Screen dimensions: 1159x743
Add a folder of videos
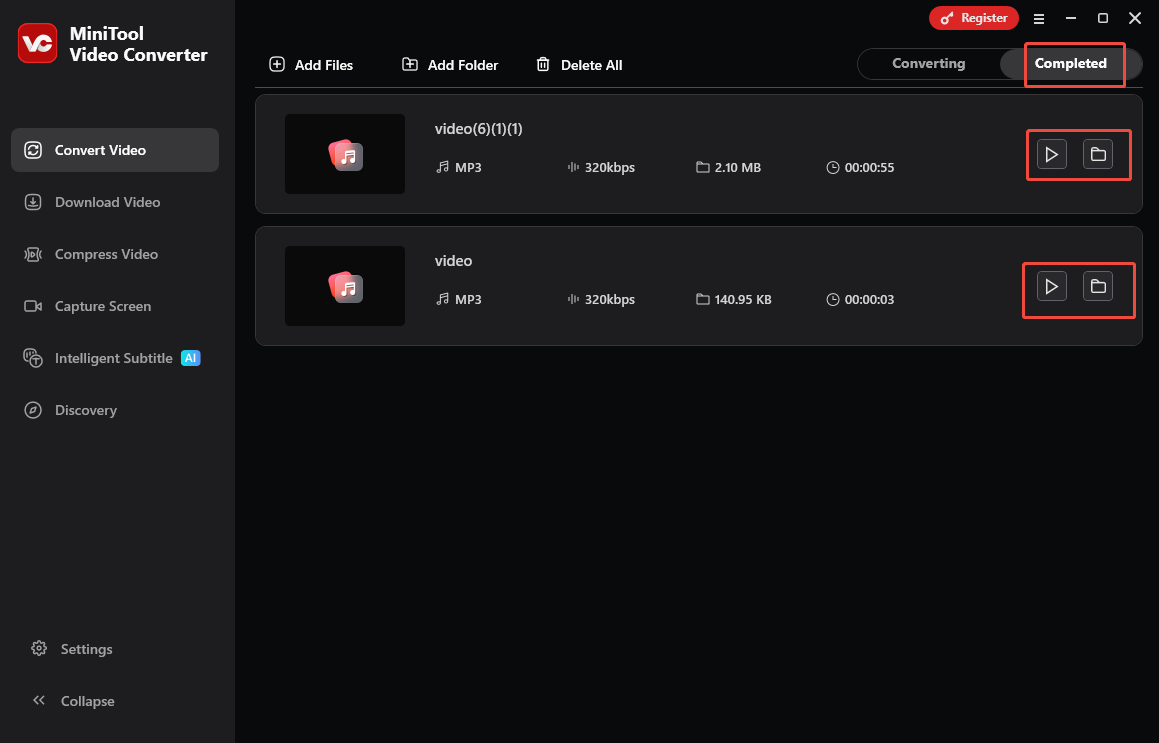[449, 64]
